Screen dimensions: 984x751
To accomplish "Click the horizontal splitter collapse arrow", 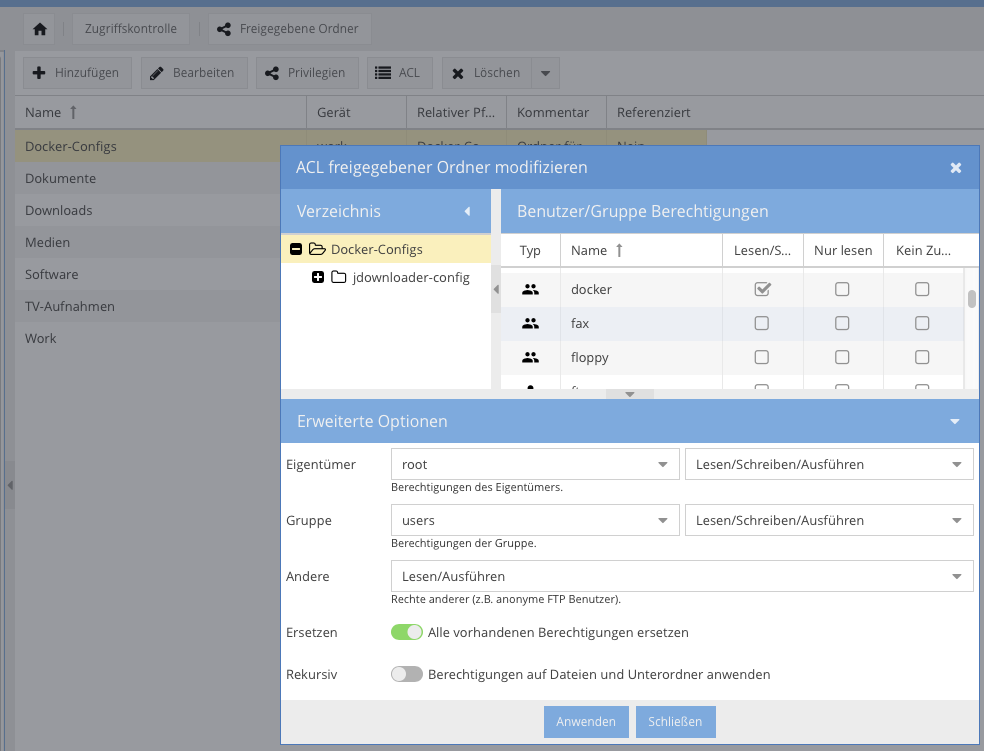I will coord(630,394).
